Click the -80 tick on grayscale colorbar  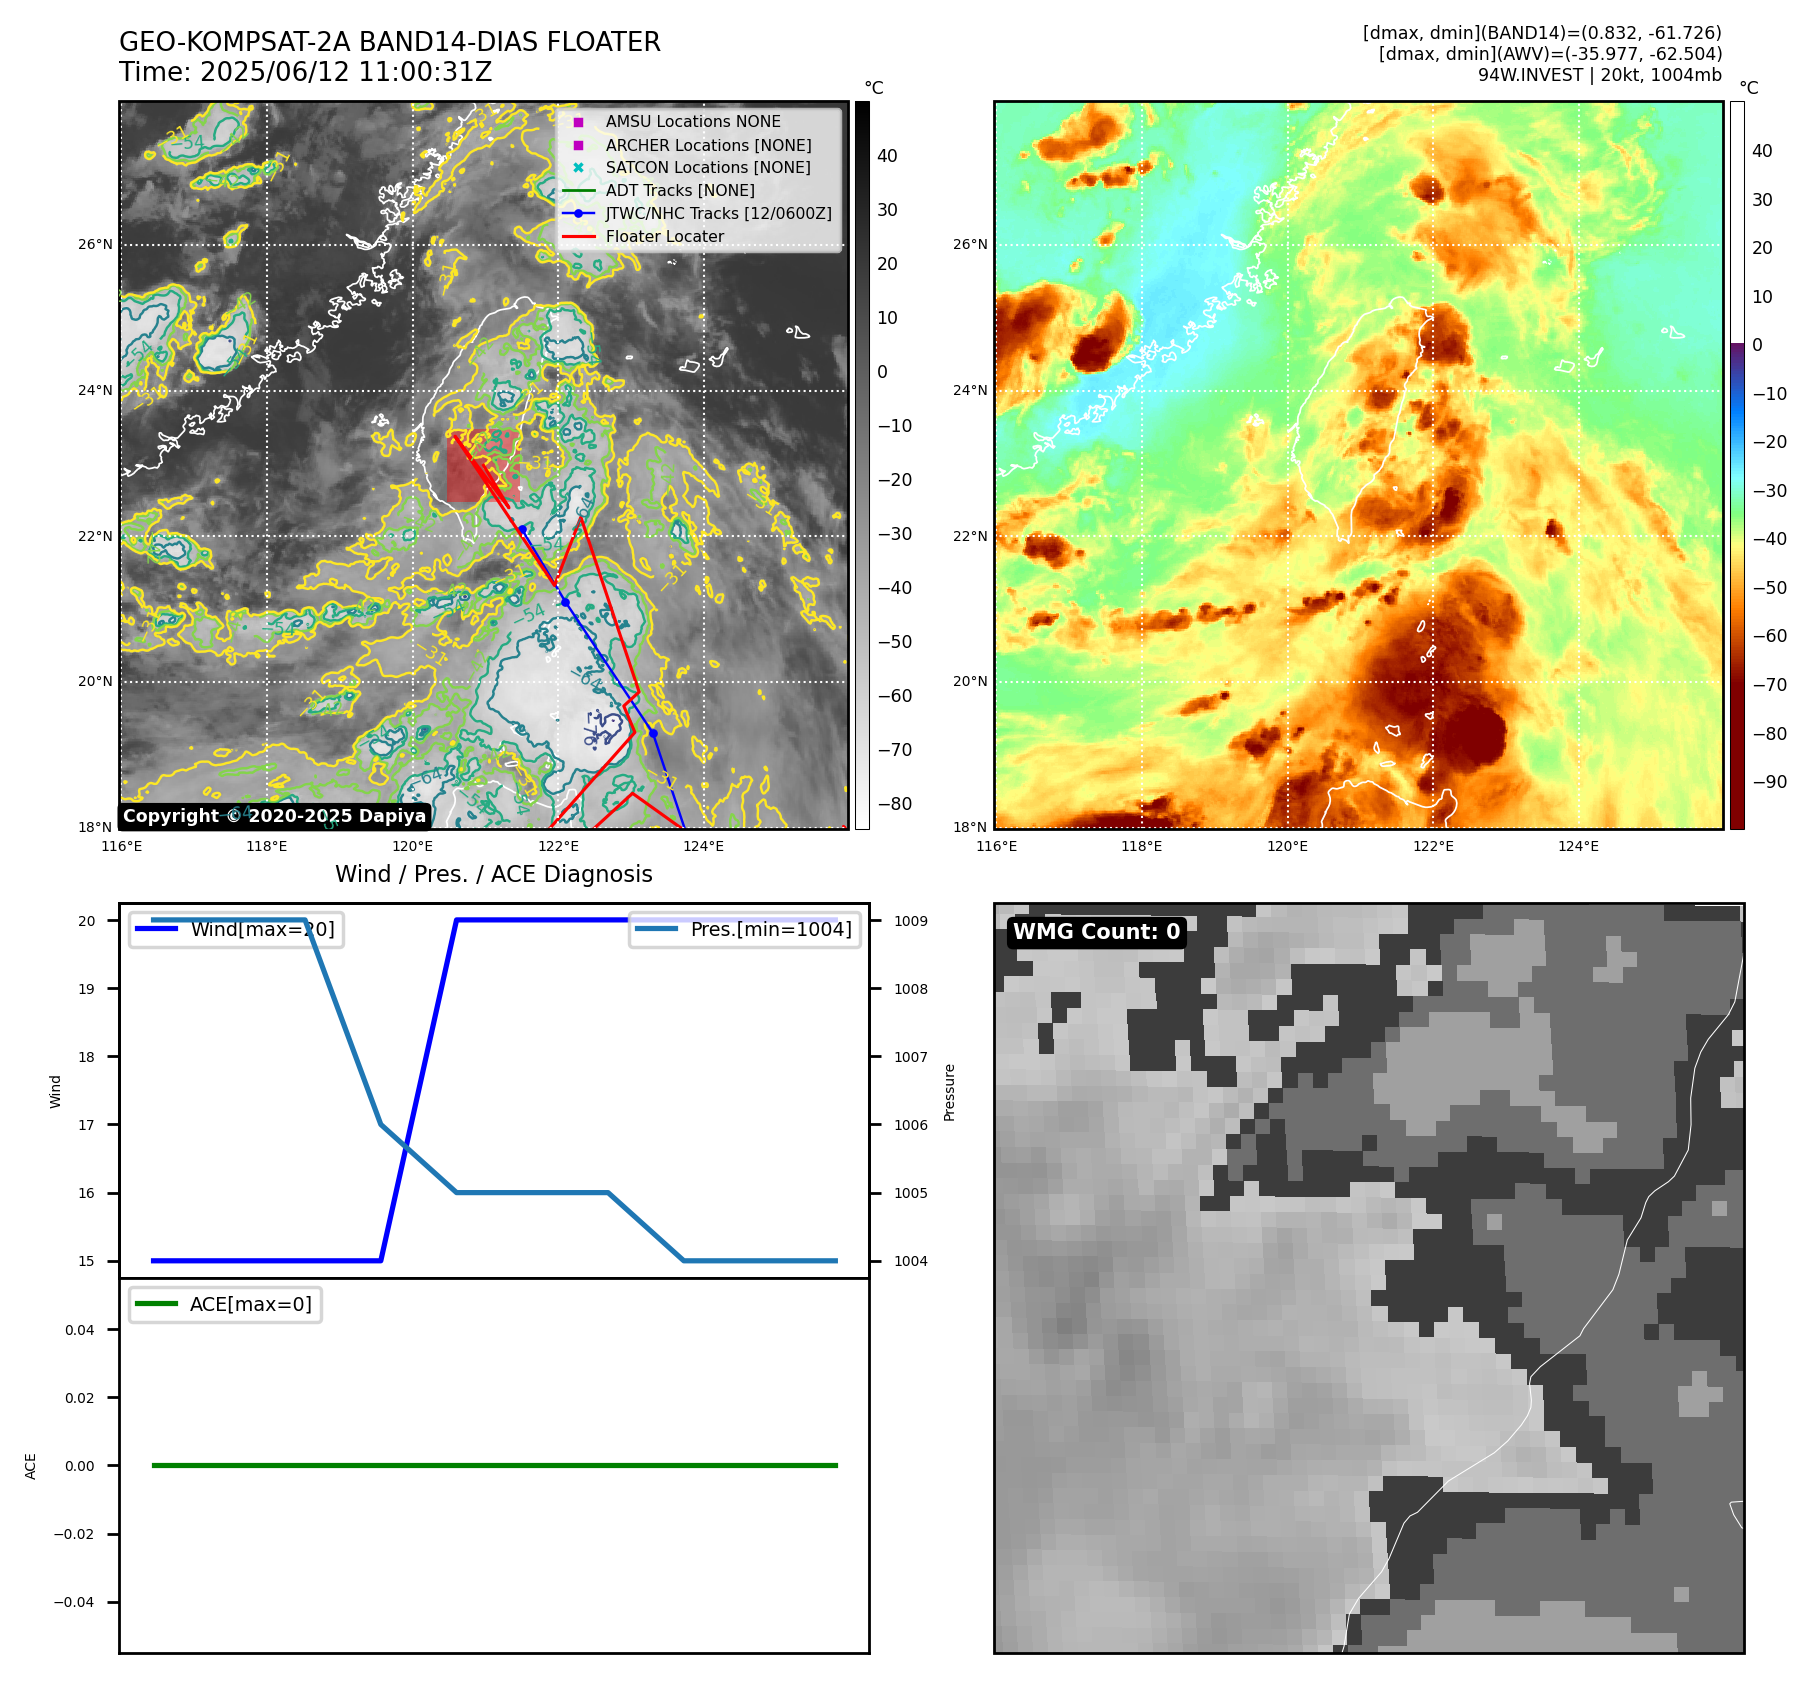[894, 803]
